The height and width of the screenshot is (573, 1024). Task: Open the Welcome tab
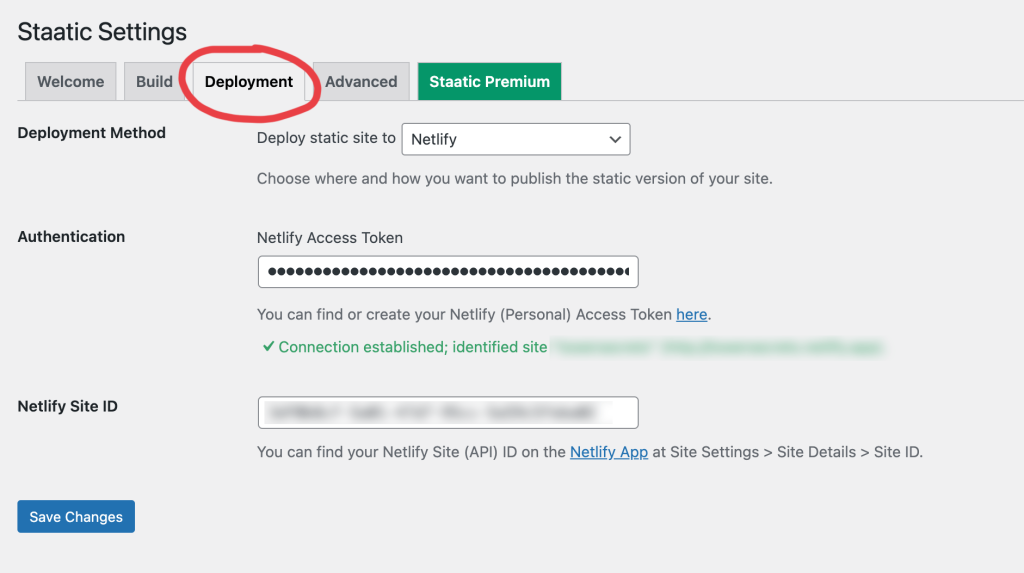tap(70, 82)
